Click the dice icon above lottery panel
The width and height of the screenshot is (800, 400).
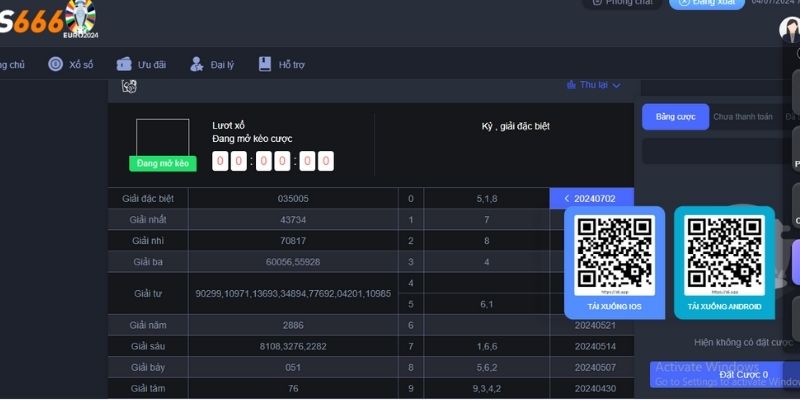129,87
